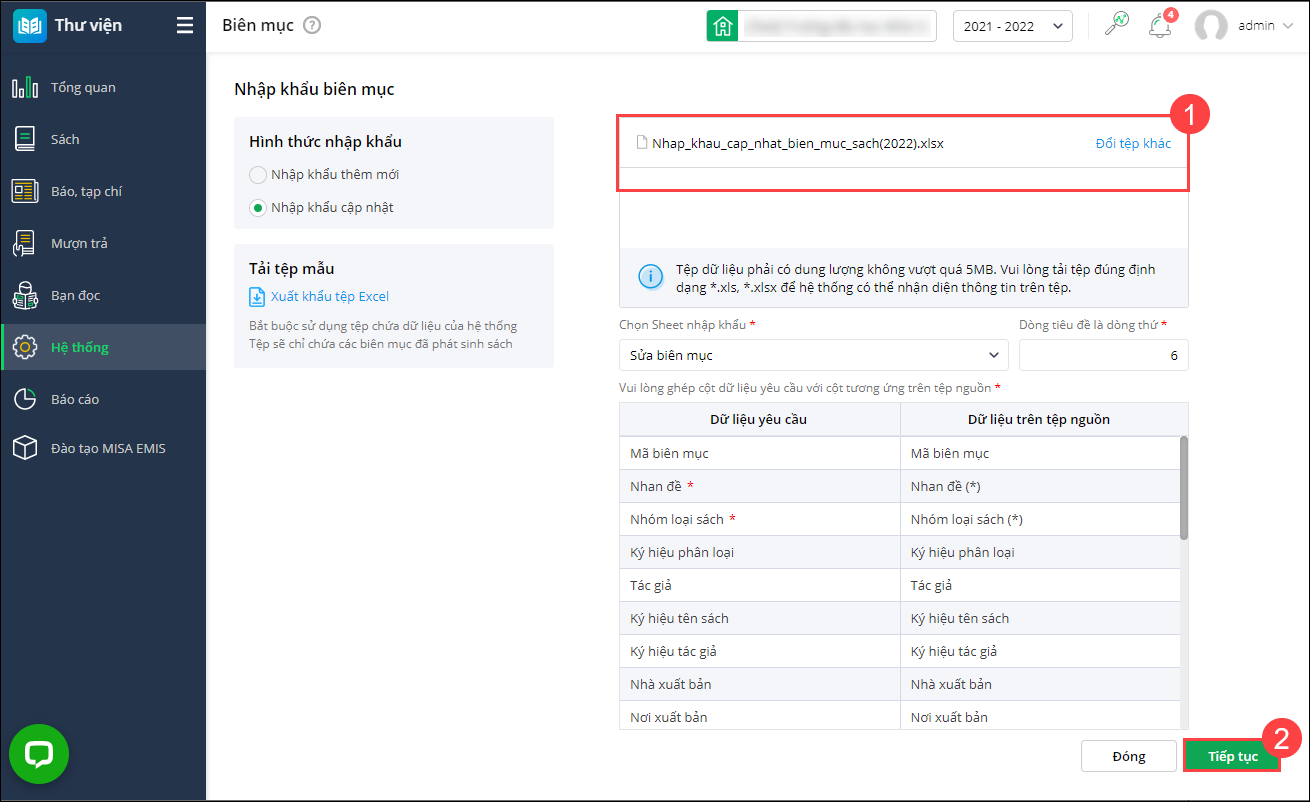Image resolution: width=1310 pixels, height=802 pixels.
Task: Click the mapping table vertical scrollbar
Action: pos(1185,488)
